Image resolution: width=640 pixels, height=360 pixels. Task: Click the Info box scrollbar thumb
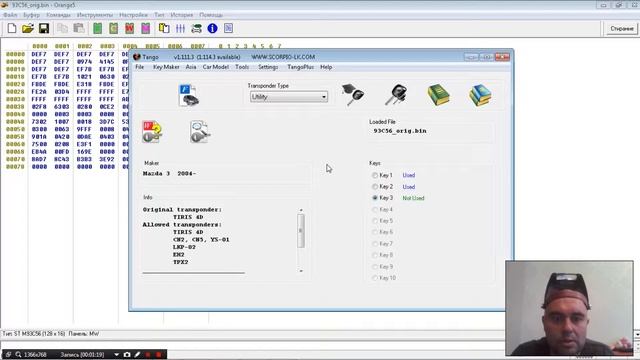301,231
